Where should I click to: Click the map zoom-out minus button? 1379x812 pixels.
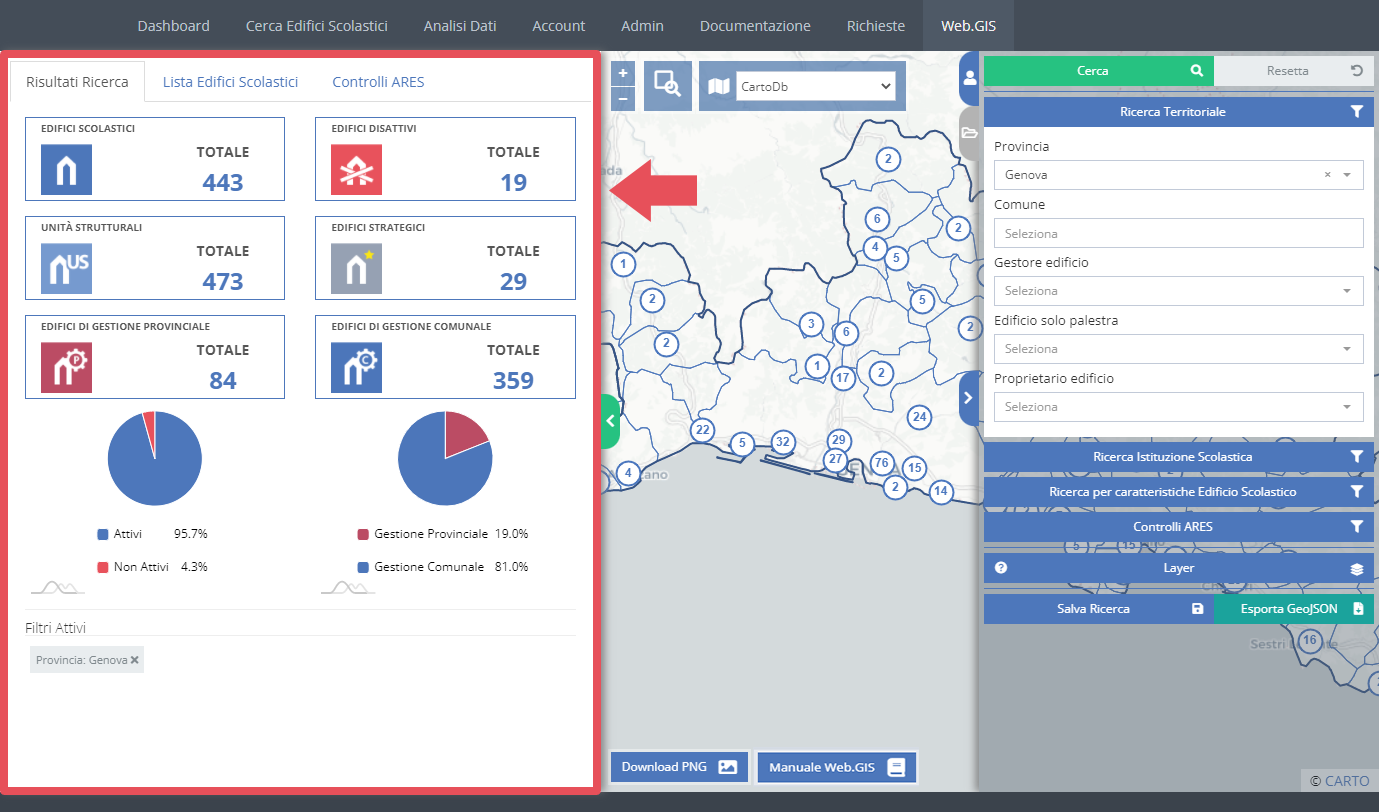pos(623,98)
